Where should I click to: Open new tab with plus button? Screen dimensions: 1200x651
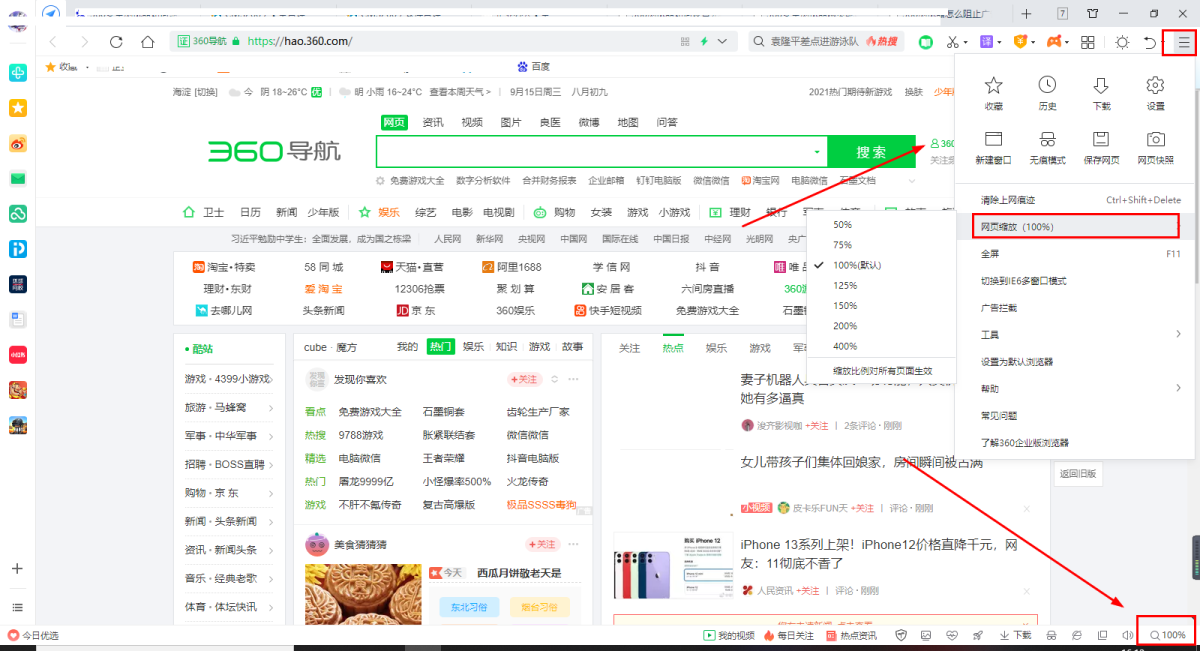tap(1026, 13)
